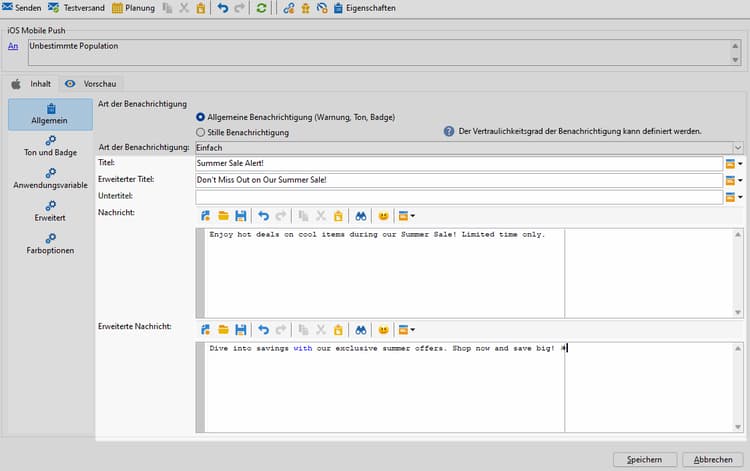Click the Senden toolbar button

coord(22,8)
